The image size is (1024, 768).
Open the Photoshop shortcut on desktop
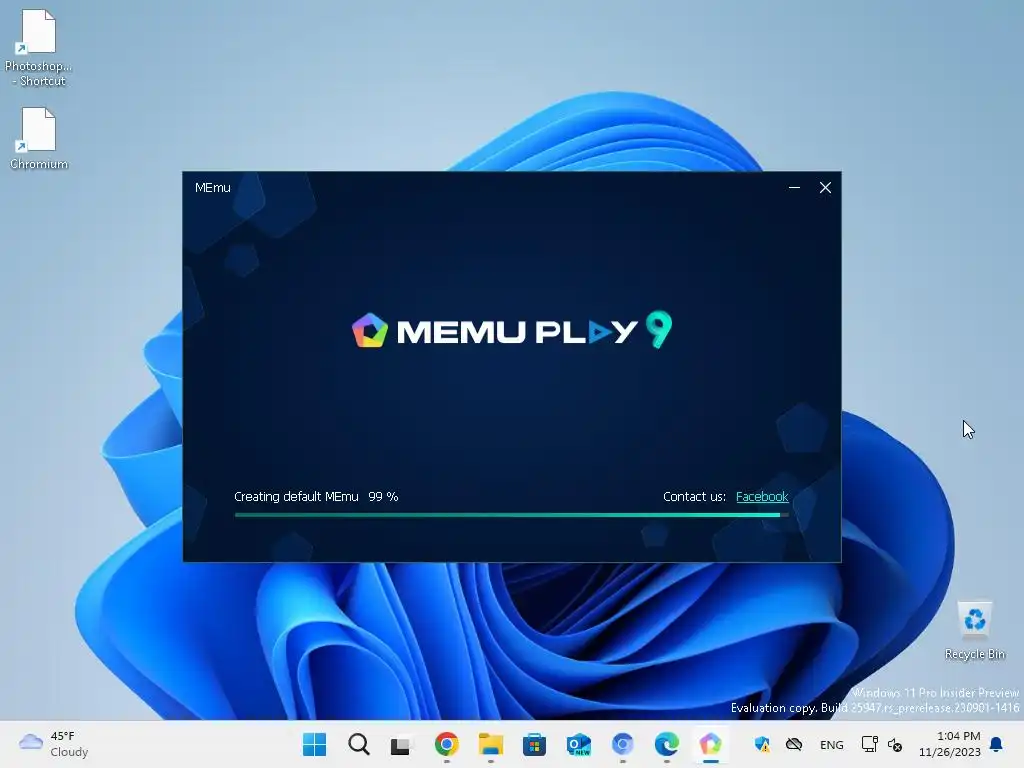tap(39, 48)
